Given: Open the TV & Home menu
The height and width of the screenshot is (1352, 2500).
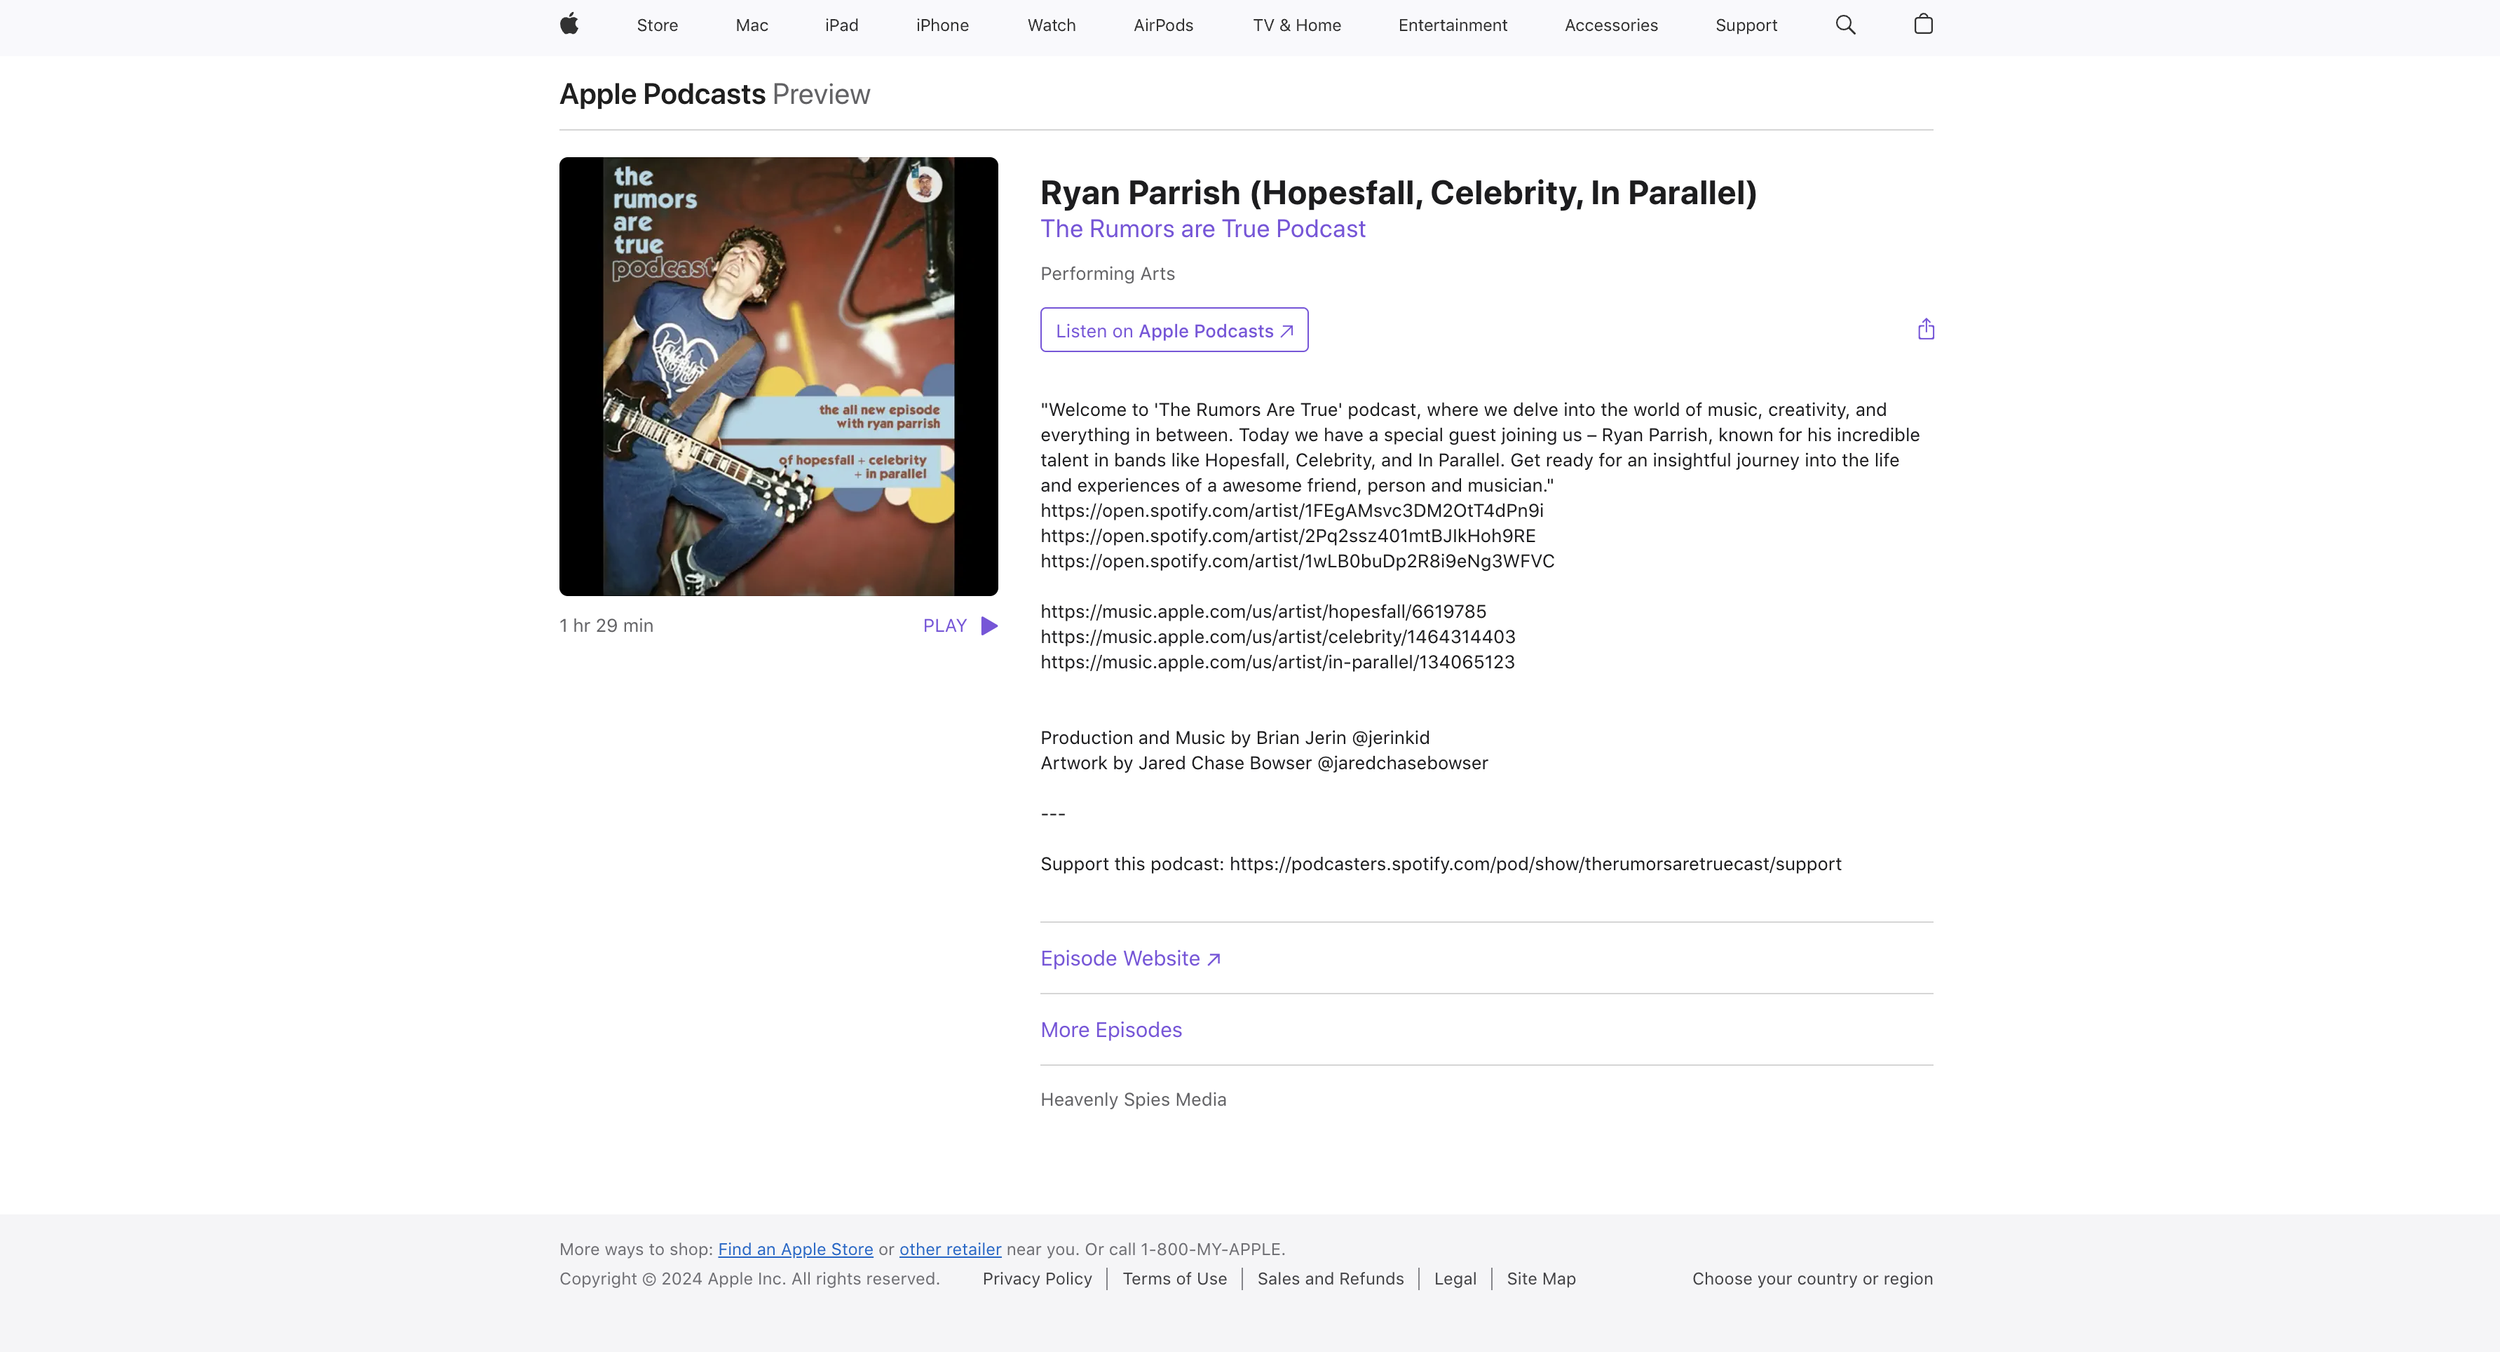Looking at the screenshot, I should pos(1296,25).
